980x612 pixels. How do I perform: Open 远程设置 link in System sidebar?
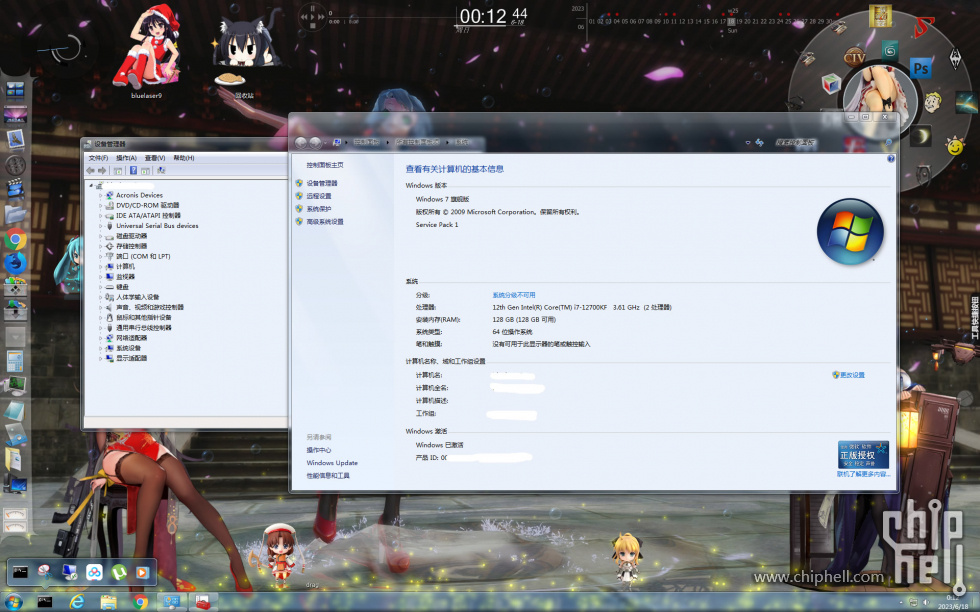pyautogui.click(x=319, y=196)
